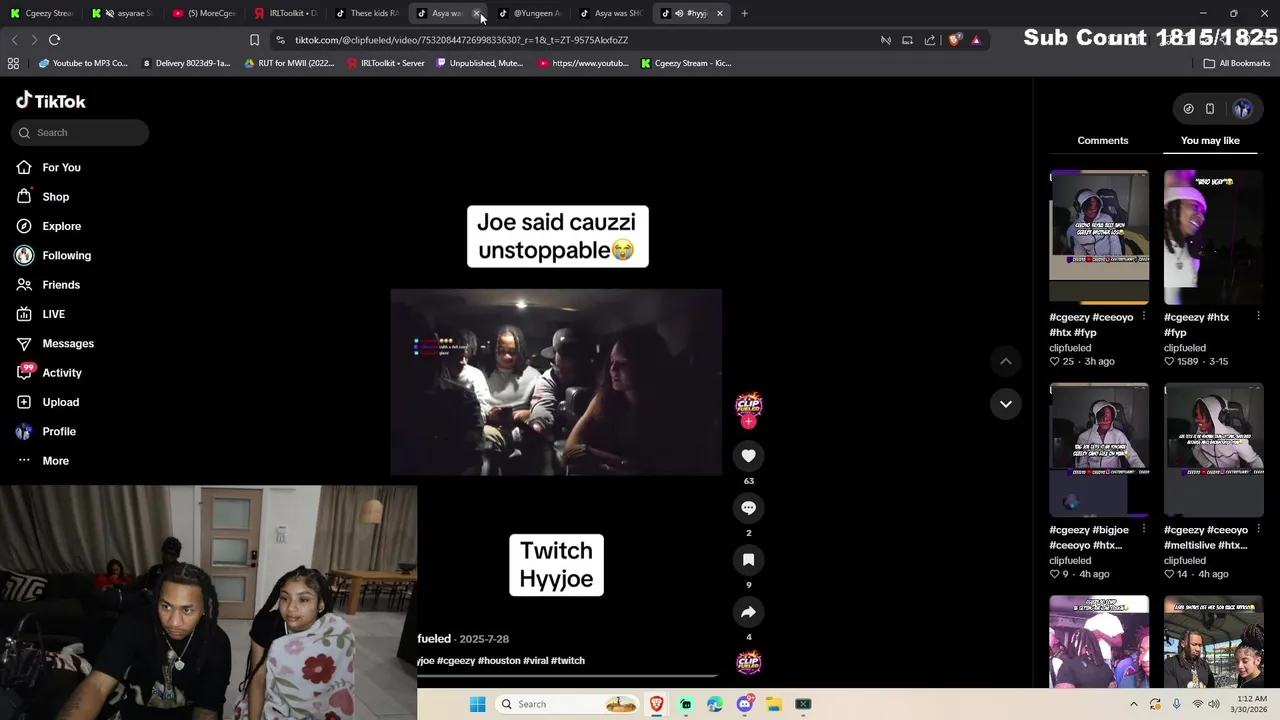Click the #twitch hashtag link
This screenshot has width=1280, height=720.
coord(568,660)
